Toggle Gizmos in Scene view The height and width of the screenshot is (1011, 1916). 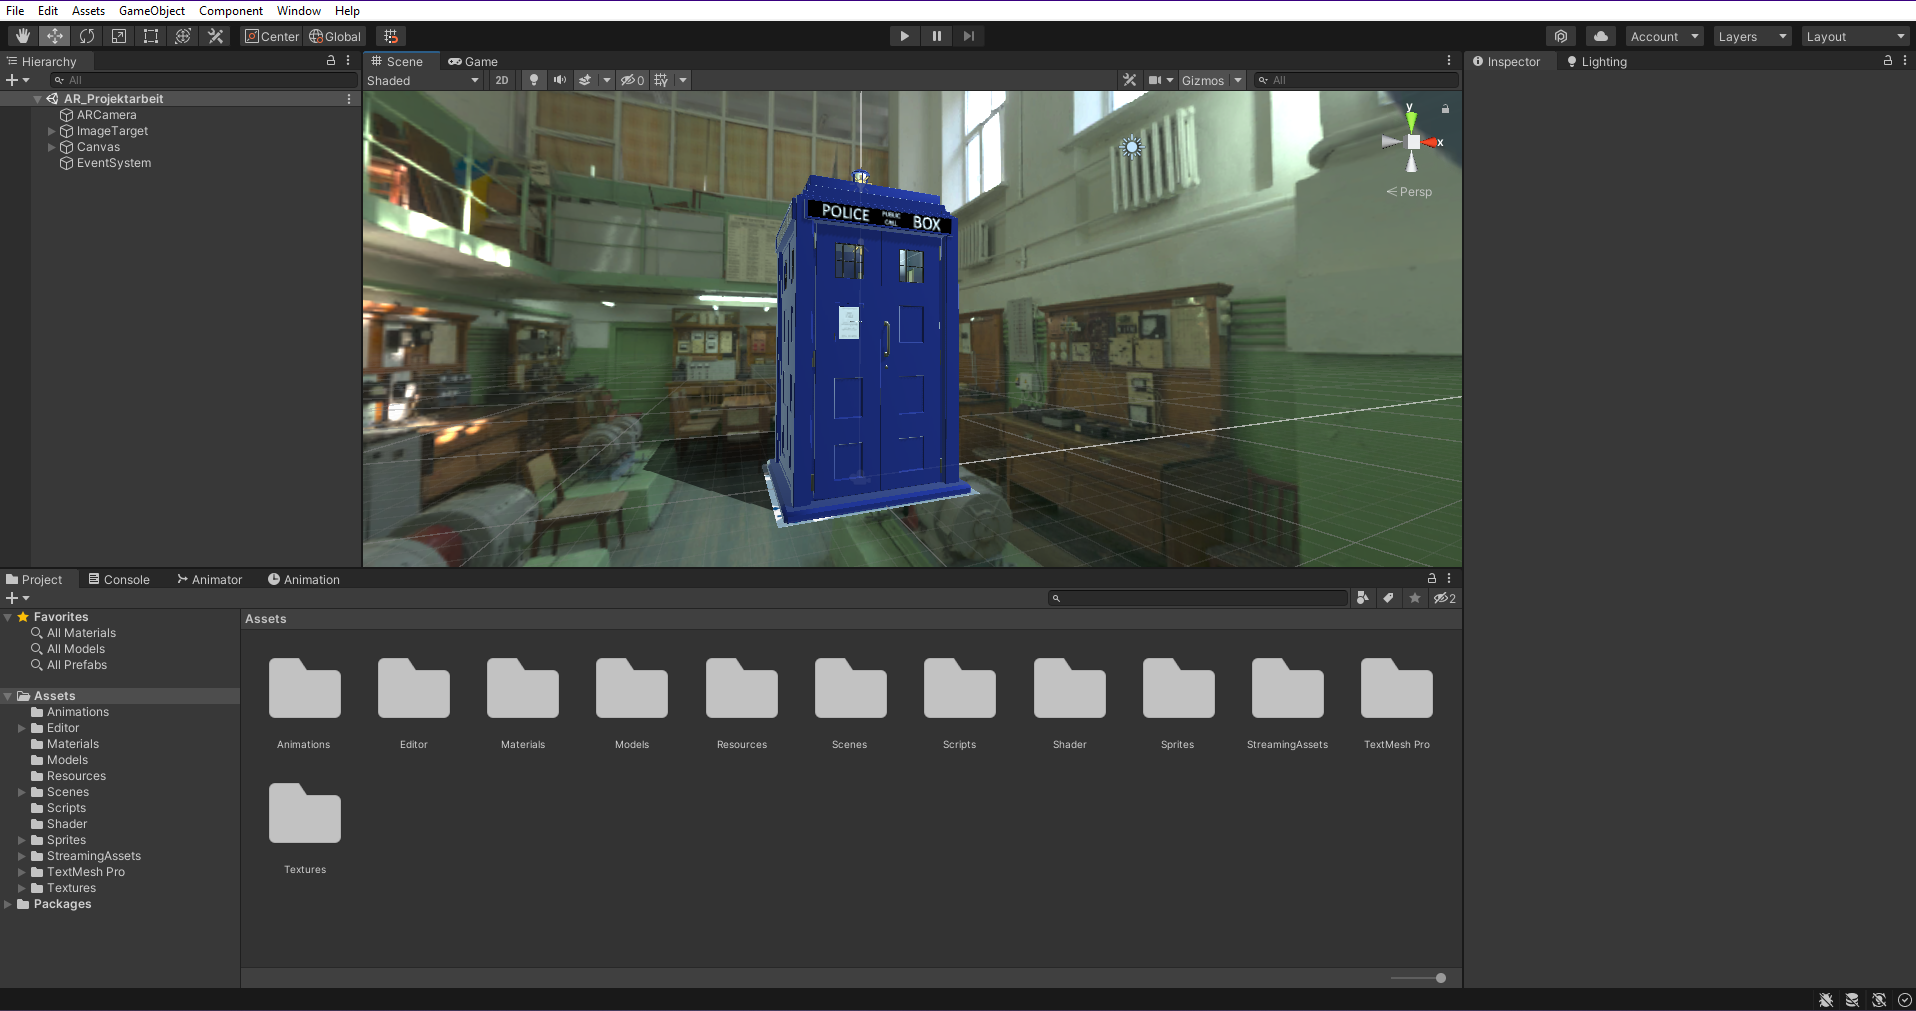(x=1203, y=80)
